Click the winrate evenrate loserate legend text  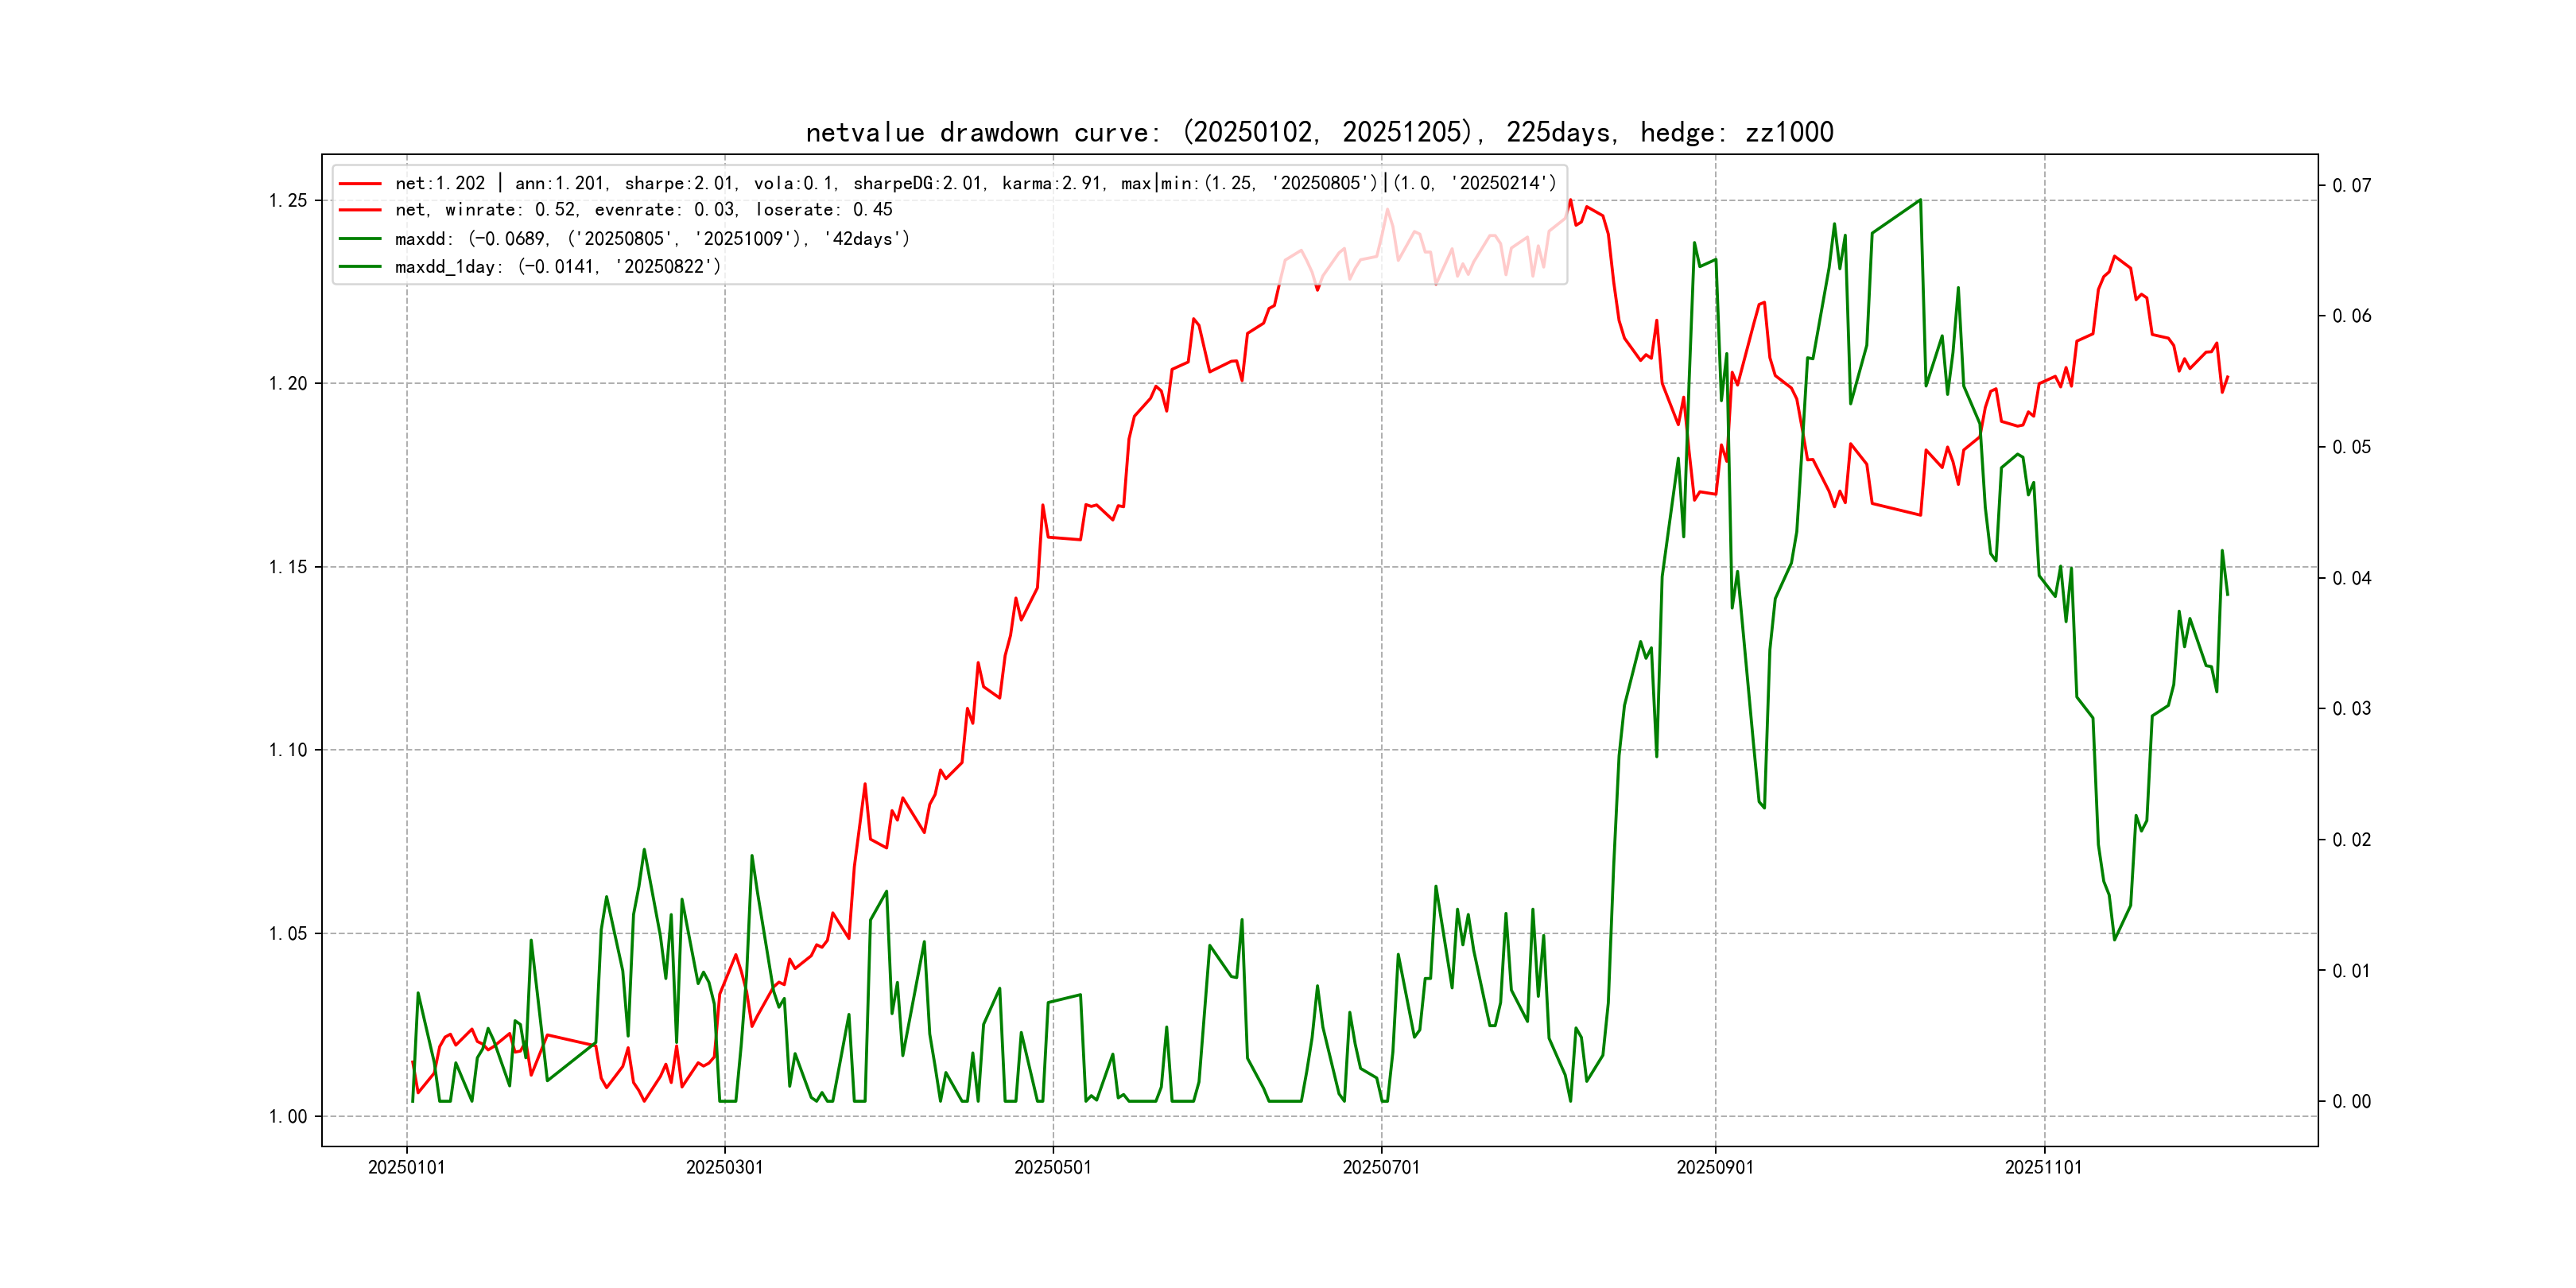pos(643,210)
